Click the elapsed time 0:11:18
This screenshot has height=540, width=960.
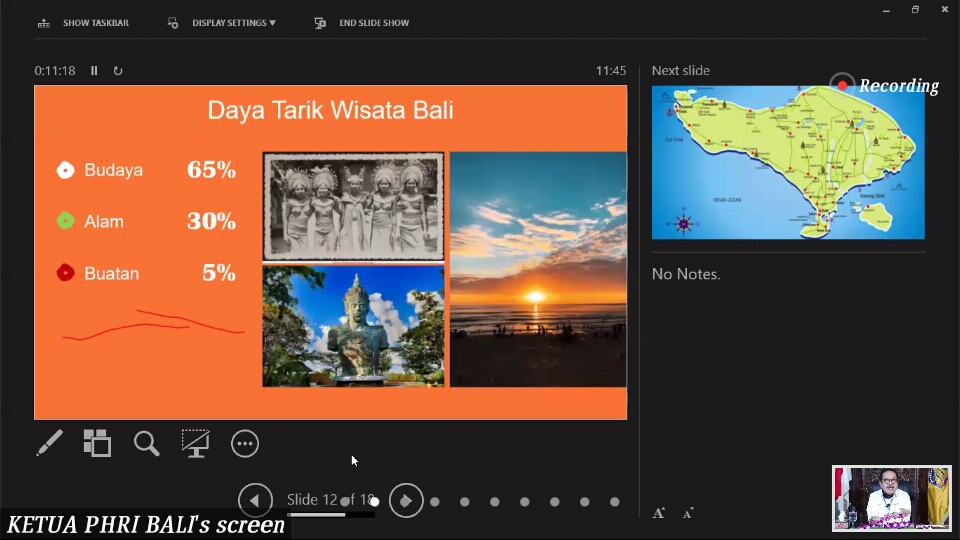point(55,70)
